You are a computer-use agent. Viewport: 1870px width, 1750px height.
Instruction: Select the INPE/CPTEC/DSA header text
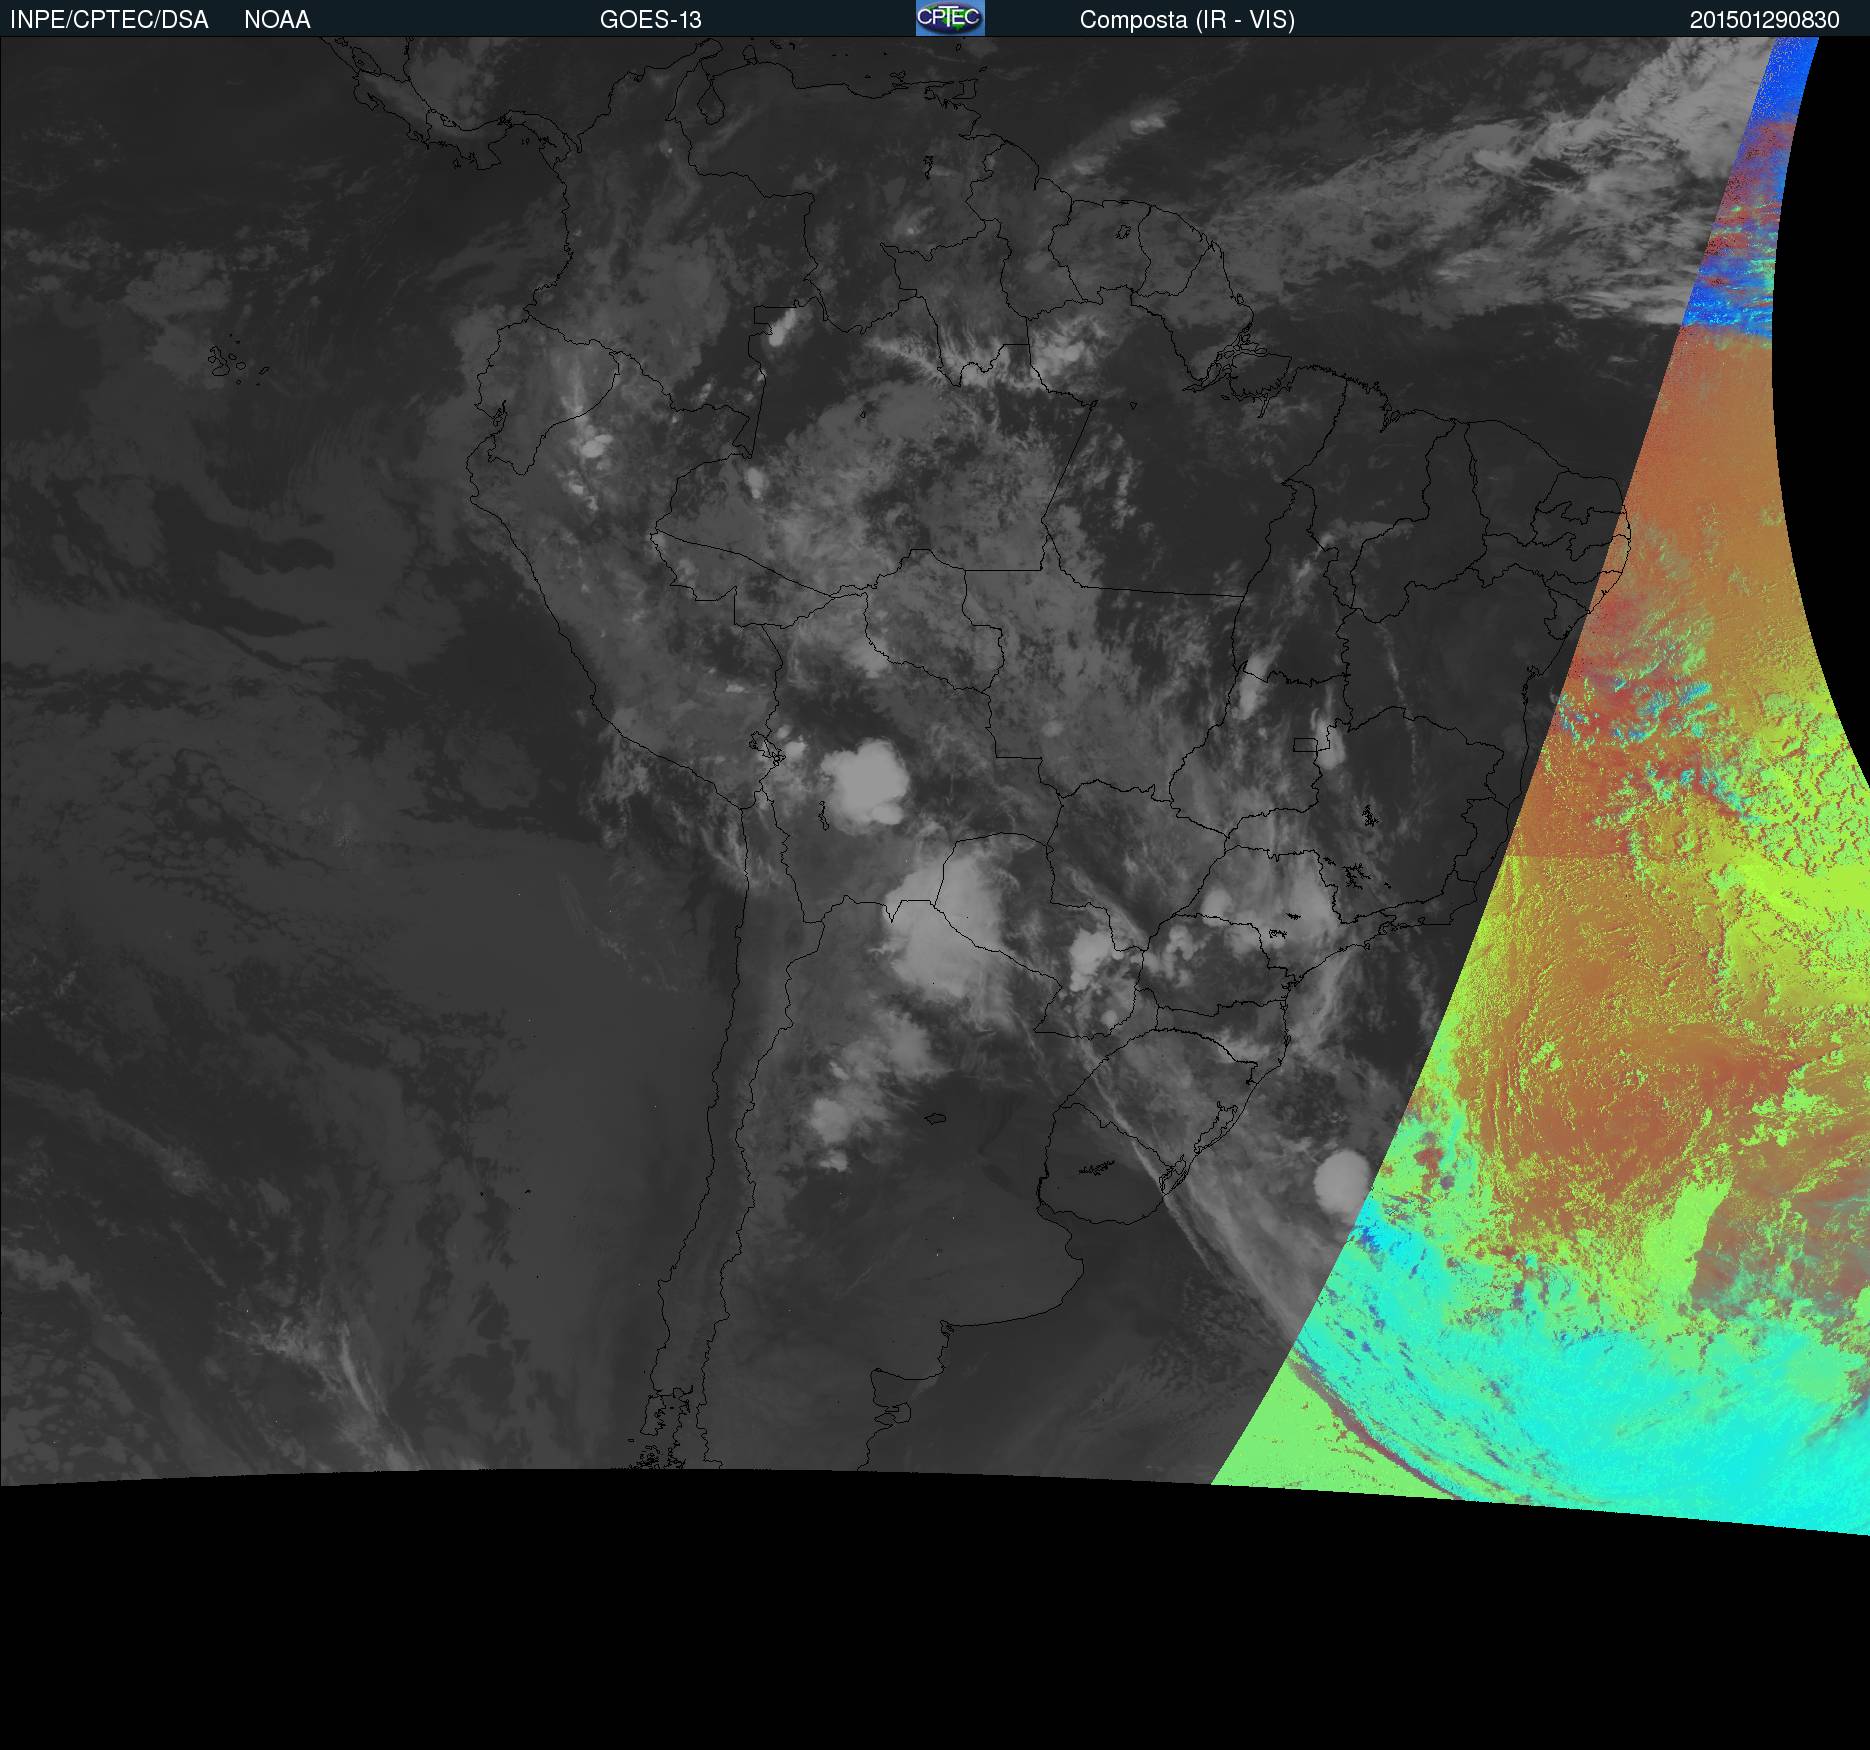click(109, 20)
